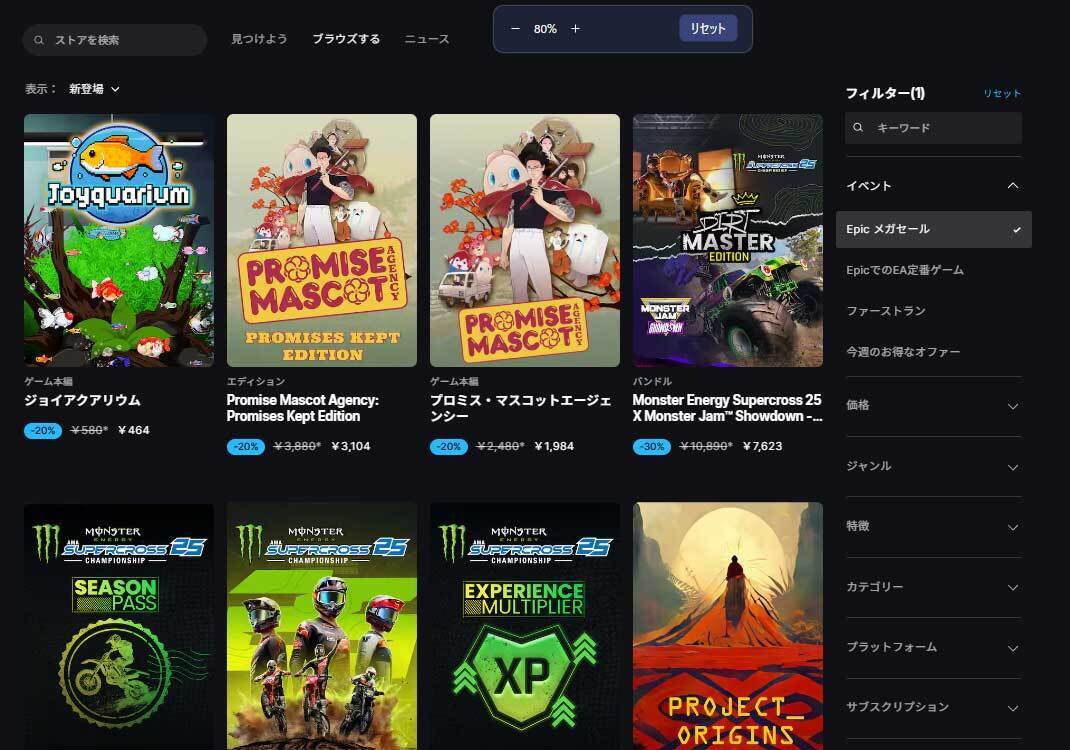Select the EpicでのEA定番ゲーム filter
1070x750 pixels.
pyautogui.click(x=905, y=270)
